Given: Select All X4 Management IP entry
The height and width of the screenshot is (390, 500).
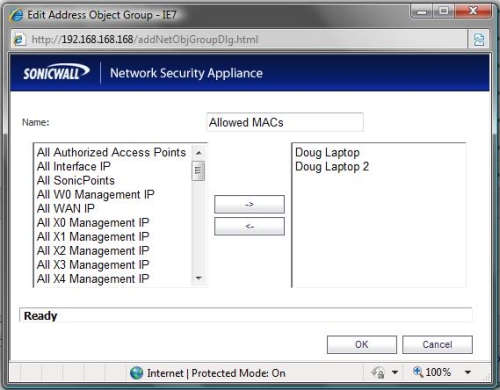Looking at the screenshot, I should [93, 279].
